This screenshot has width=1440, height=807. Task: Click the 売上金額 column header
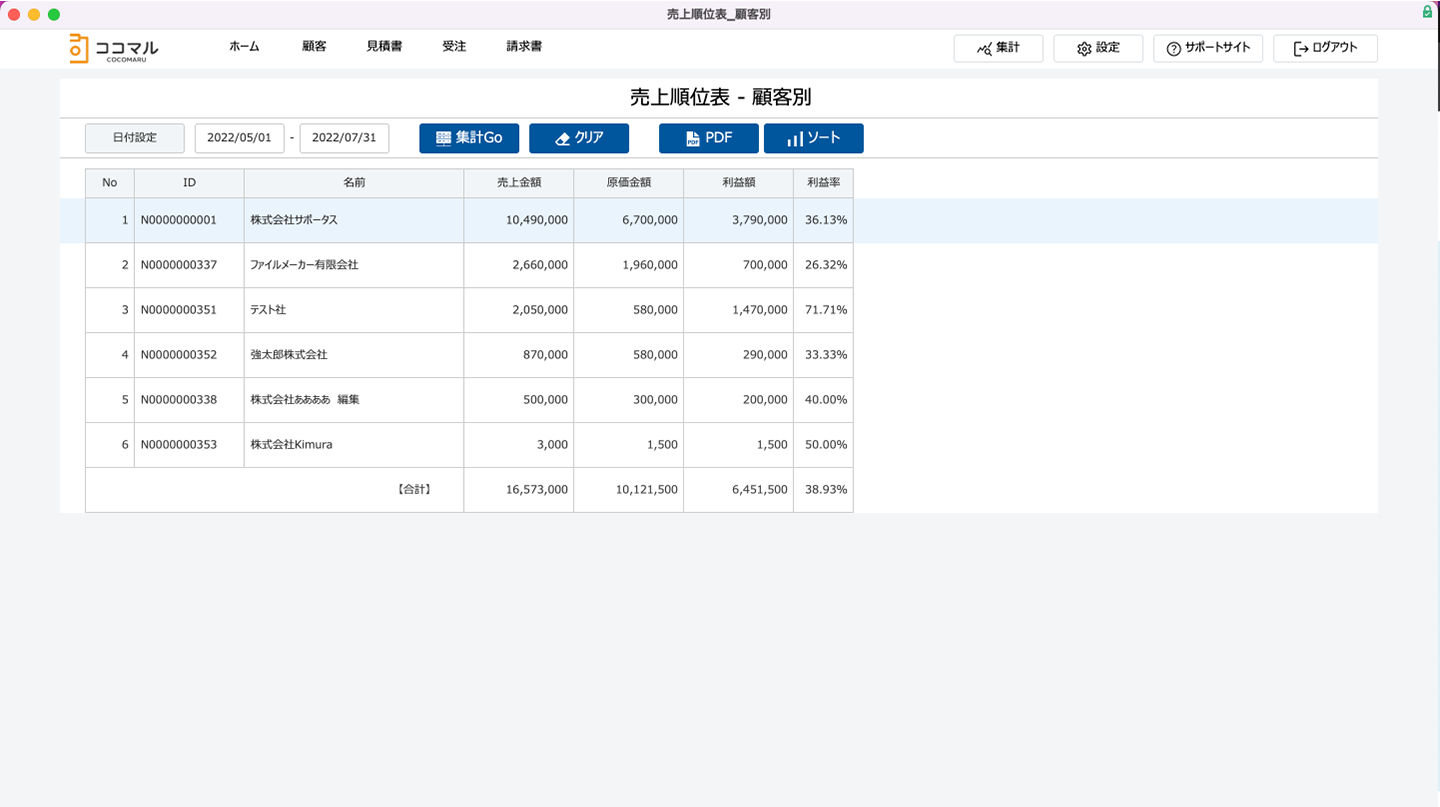tap(518, 183)
